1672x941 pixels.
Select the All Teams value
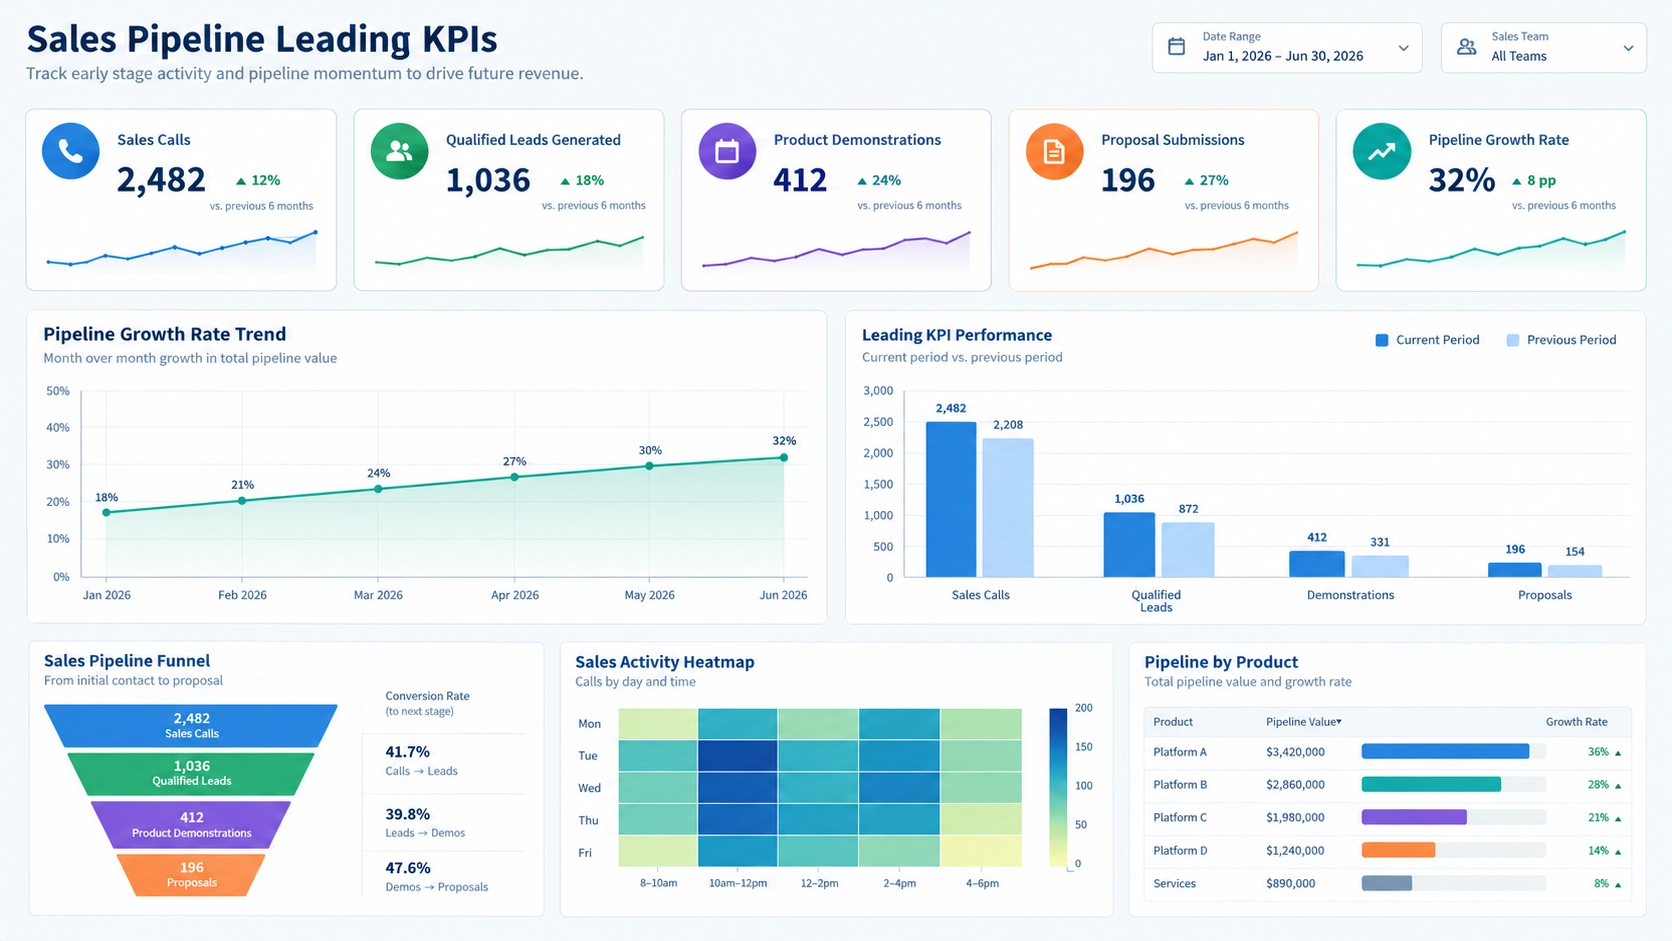(x=1518, y=56)
